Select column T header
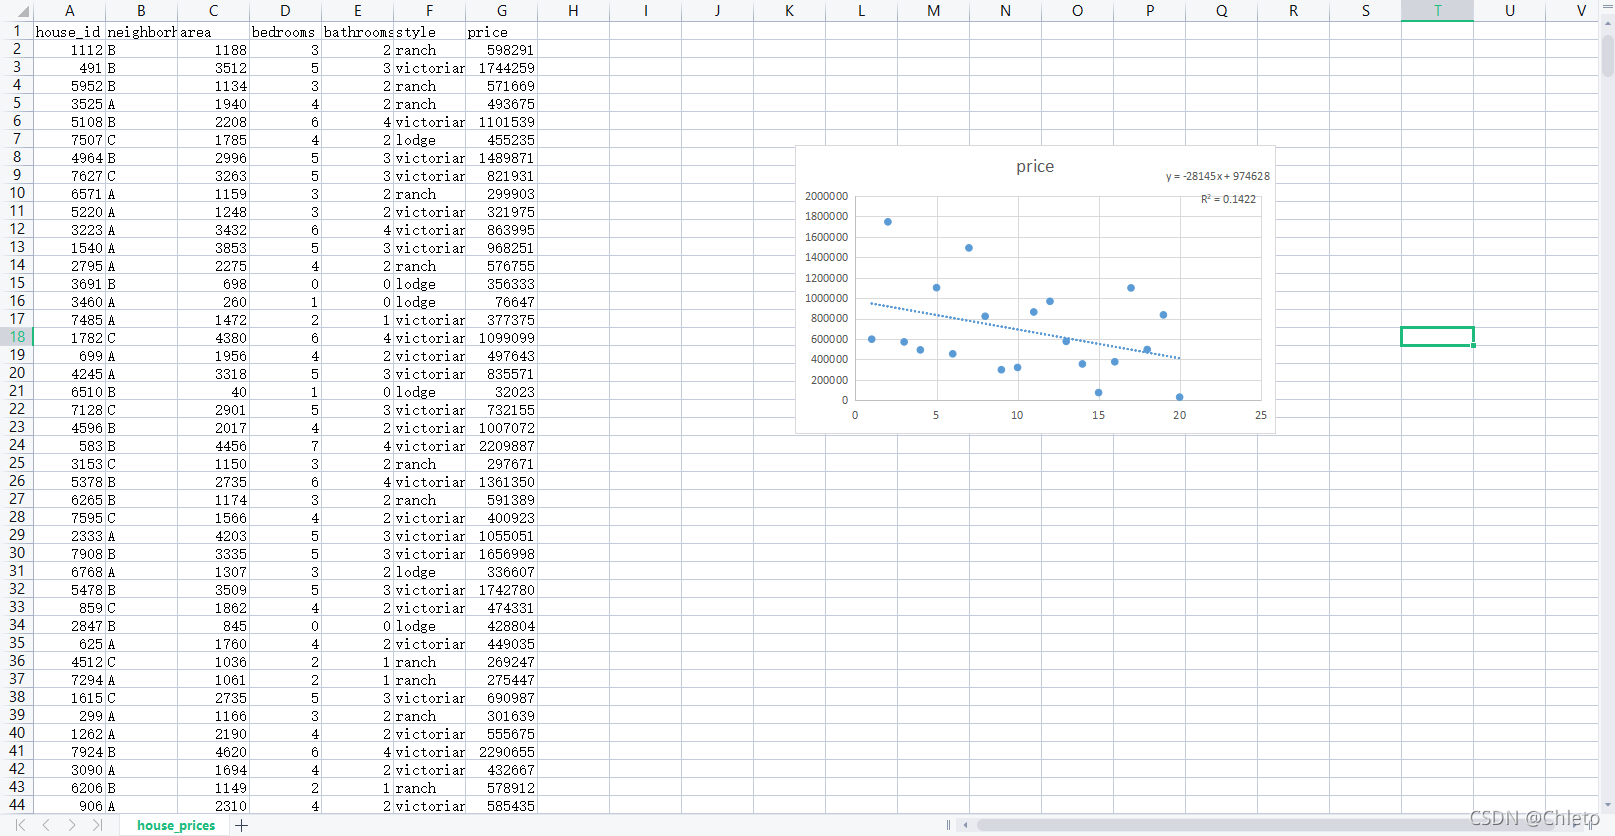Viewport: 1615px width, 836px height. pyautogui.click(x=1437, y=11)
